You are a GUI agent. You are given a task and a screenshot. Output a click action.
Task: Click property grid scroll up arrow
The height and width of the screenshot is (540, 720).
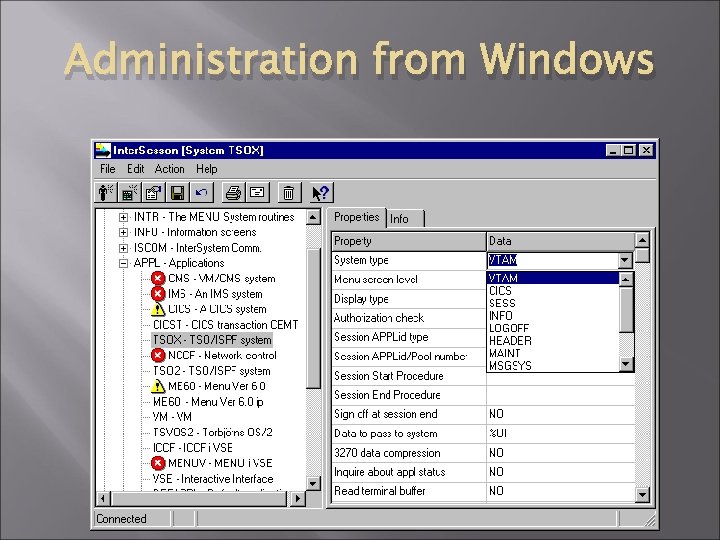[x=642, y=240]
